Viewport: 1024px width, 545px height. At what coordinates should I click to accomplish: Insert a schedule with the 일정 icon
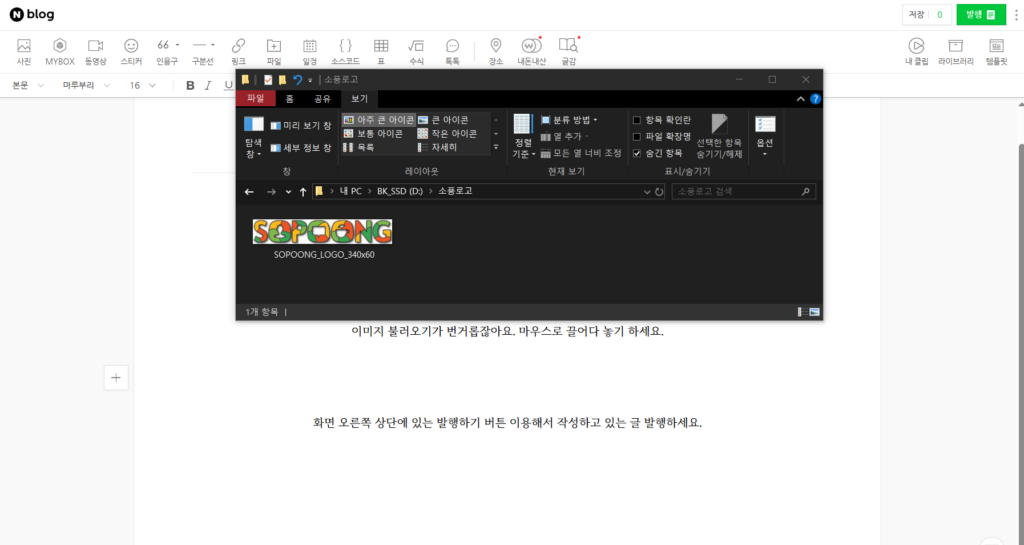pyautogui.click(x=310, y=52)
